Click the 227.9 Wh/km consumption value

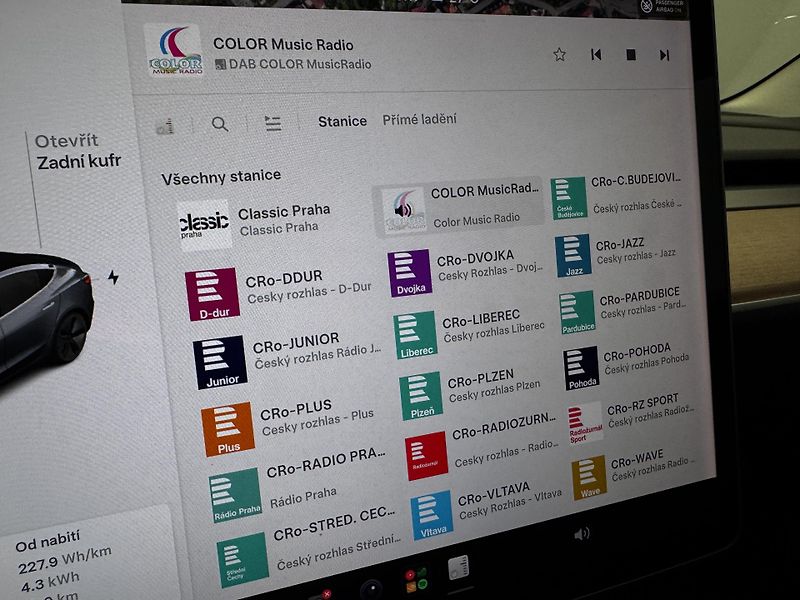[x=65, y=561]
